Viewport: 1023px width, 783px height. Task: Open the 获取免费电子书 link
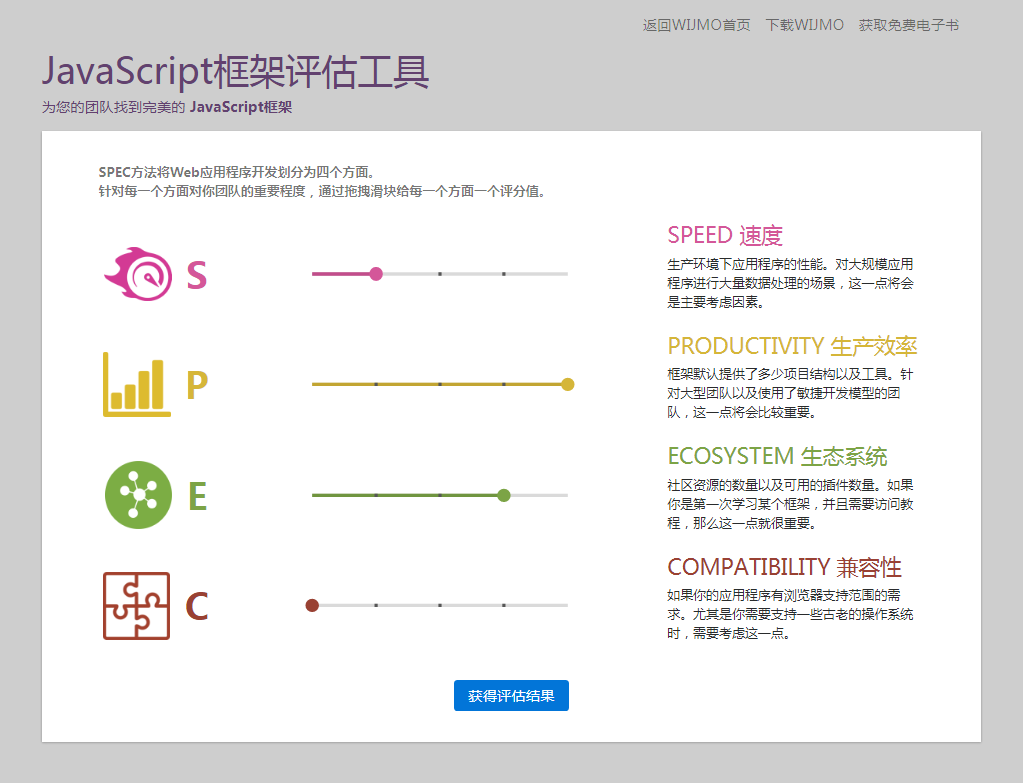coord(909,25)
